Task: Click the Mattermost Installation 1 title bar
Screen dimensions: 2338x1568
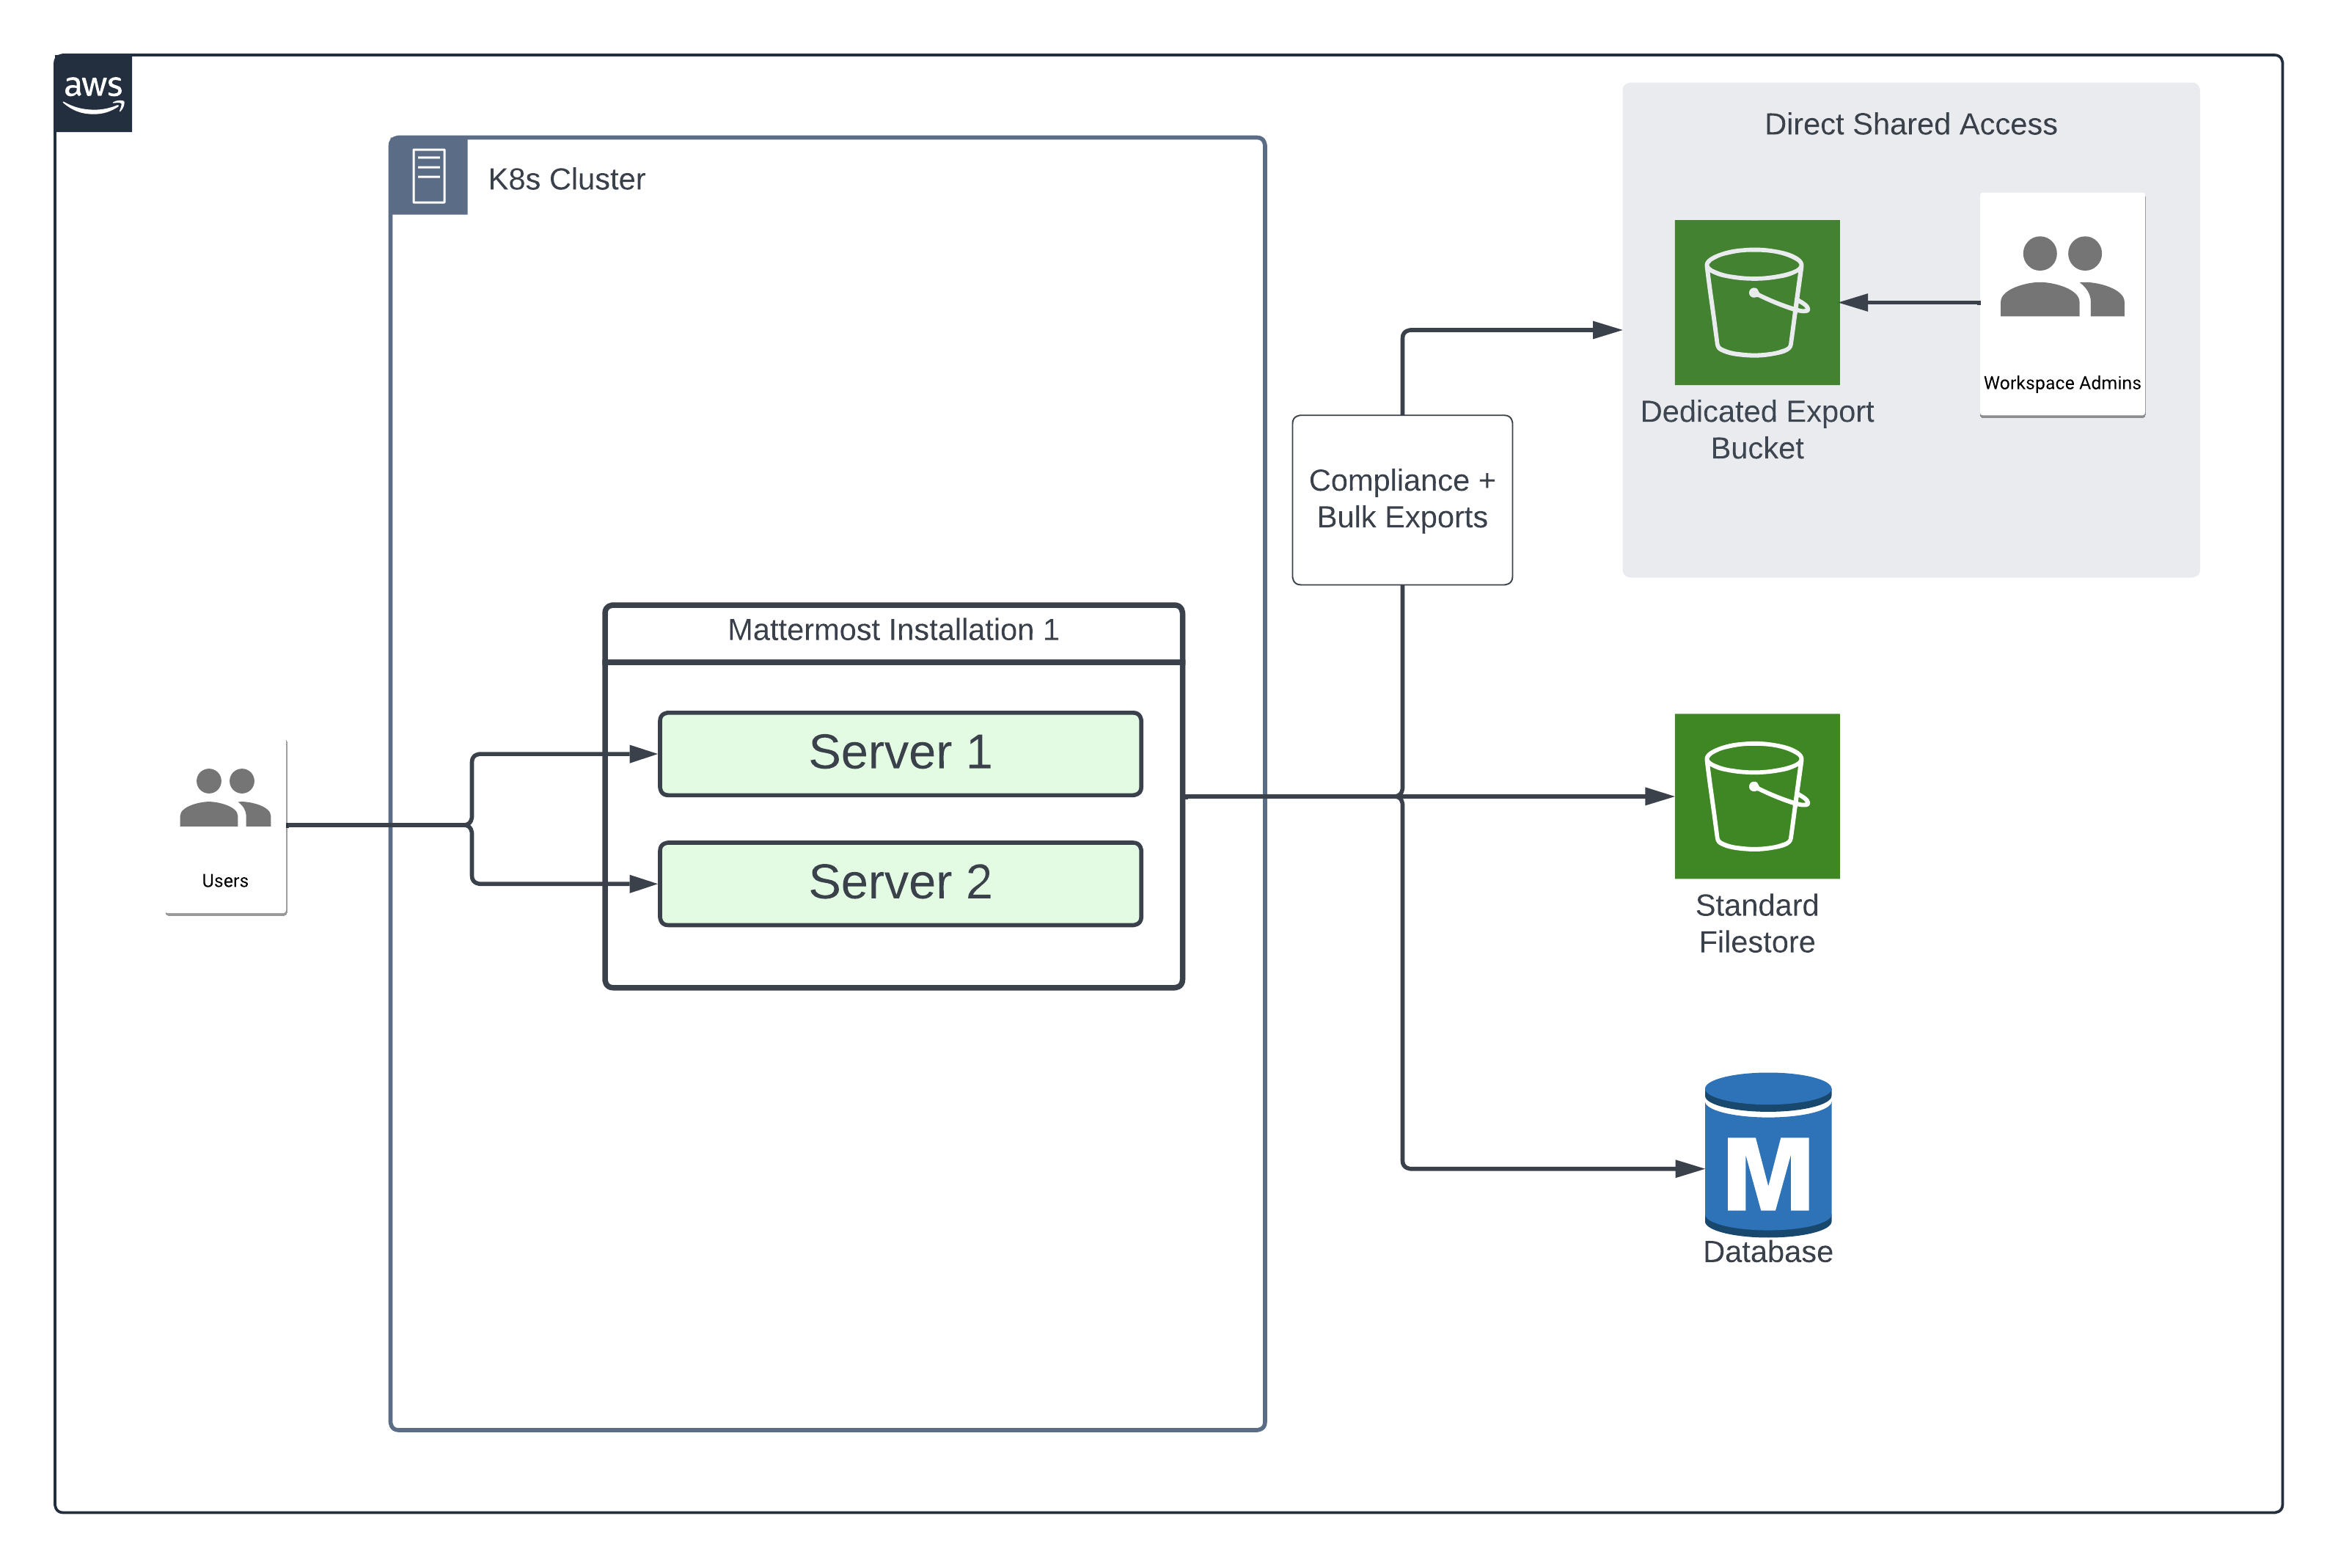Action: coord(893,631)
